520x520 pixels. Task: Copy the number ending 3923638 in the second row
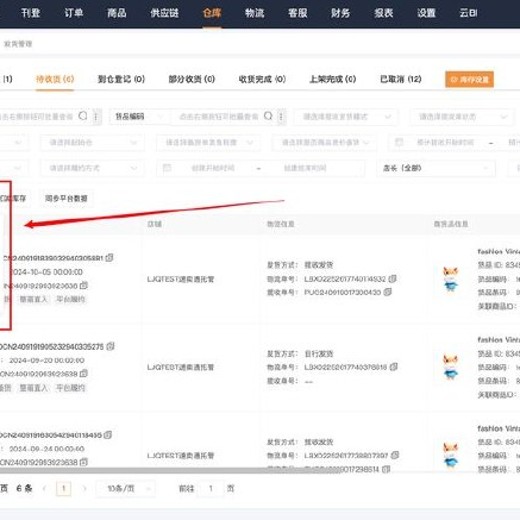(84, 373)
